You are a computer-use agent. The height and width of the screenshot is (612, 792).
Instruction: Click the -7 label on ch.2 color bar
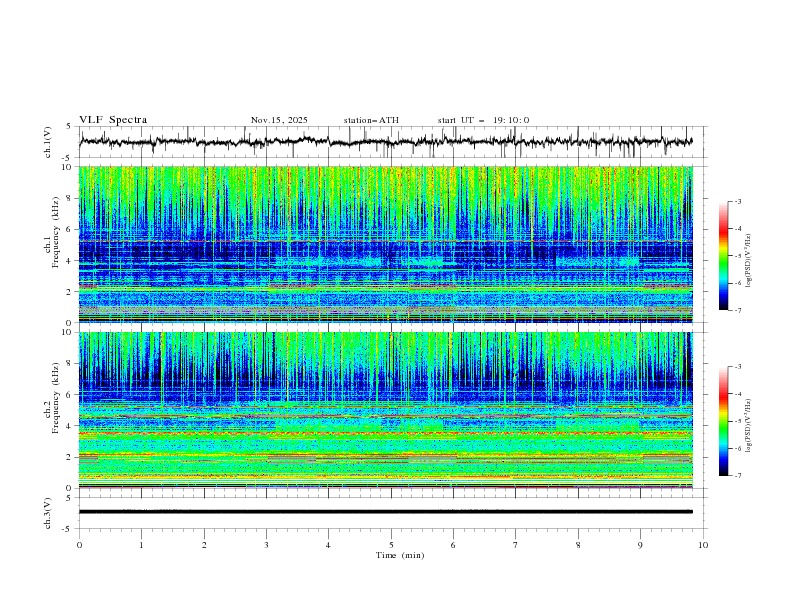pos(738,476)
